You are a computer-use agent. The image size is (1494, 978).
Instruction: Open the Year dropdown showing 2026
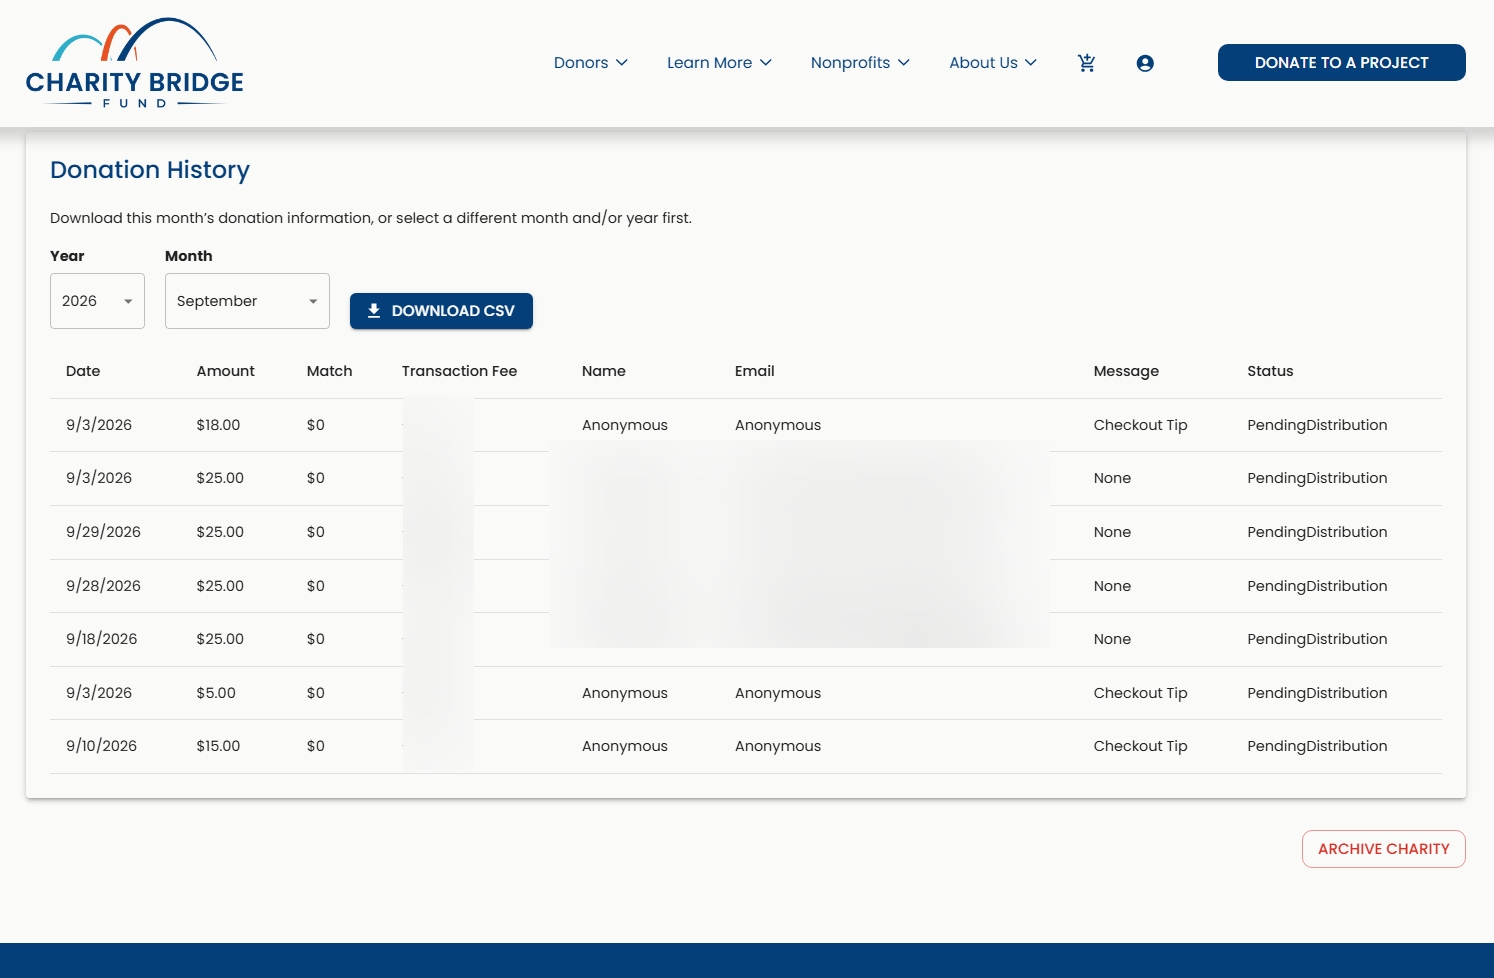click(97, 301)
